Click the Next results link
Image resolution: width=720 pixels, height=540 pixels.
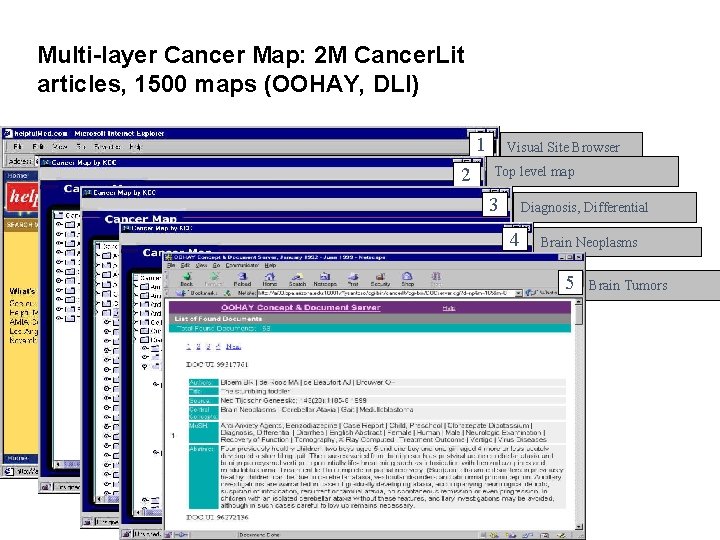point(233,346)
